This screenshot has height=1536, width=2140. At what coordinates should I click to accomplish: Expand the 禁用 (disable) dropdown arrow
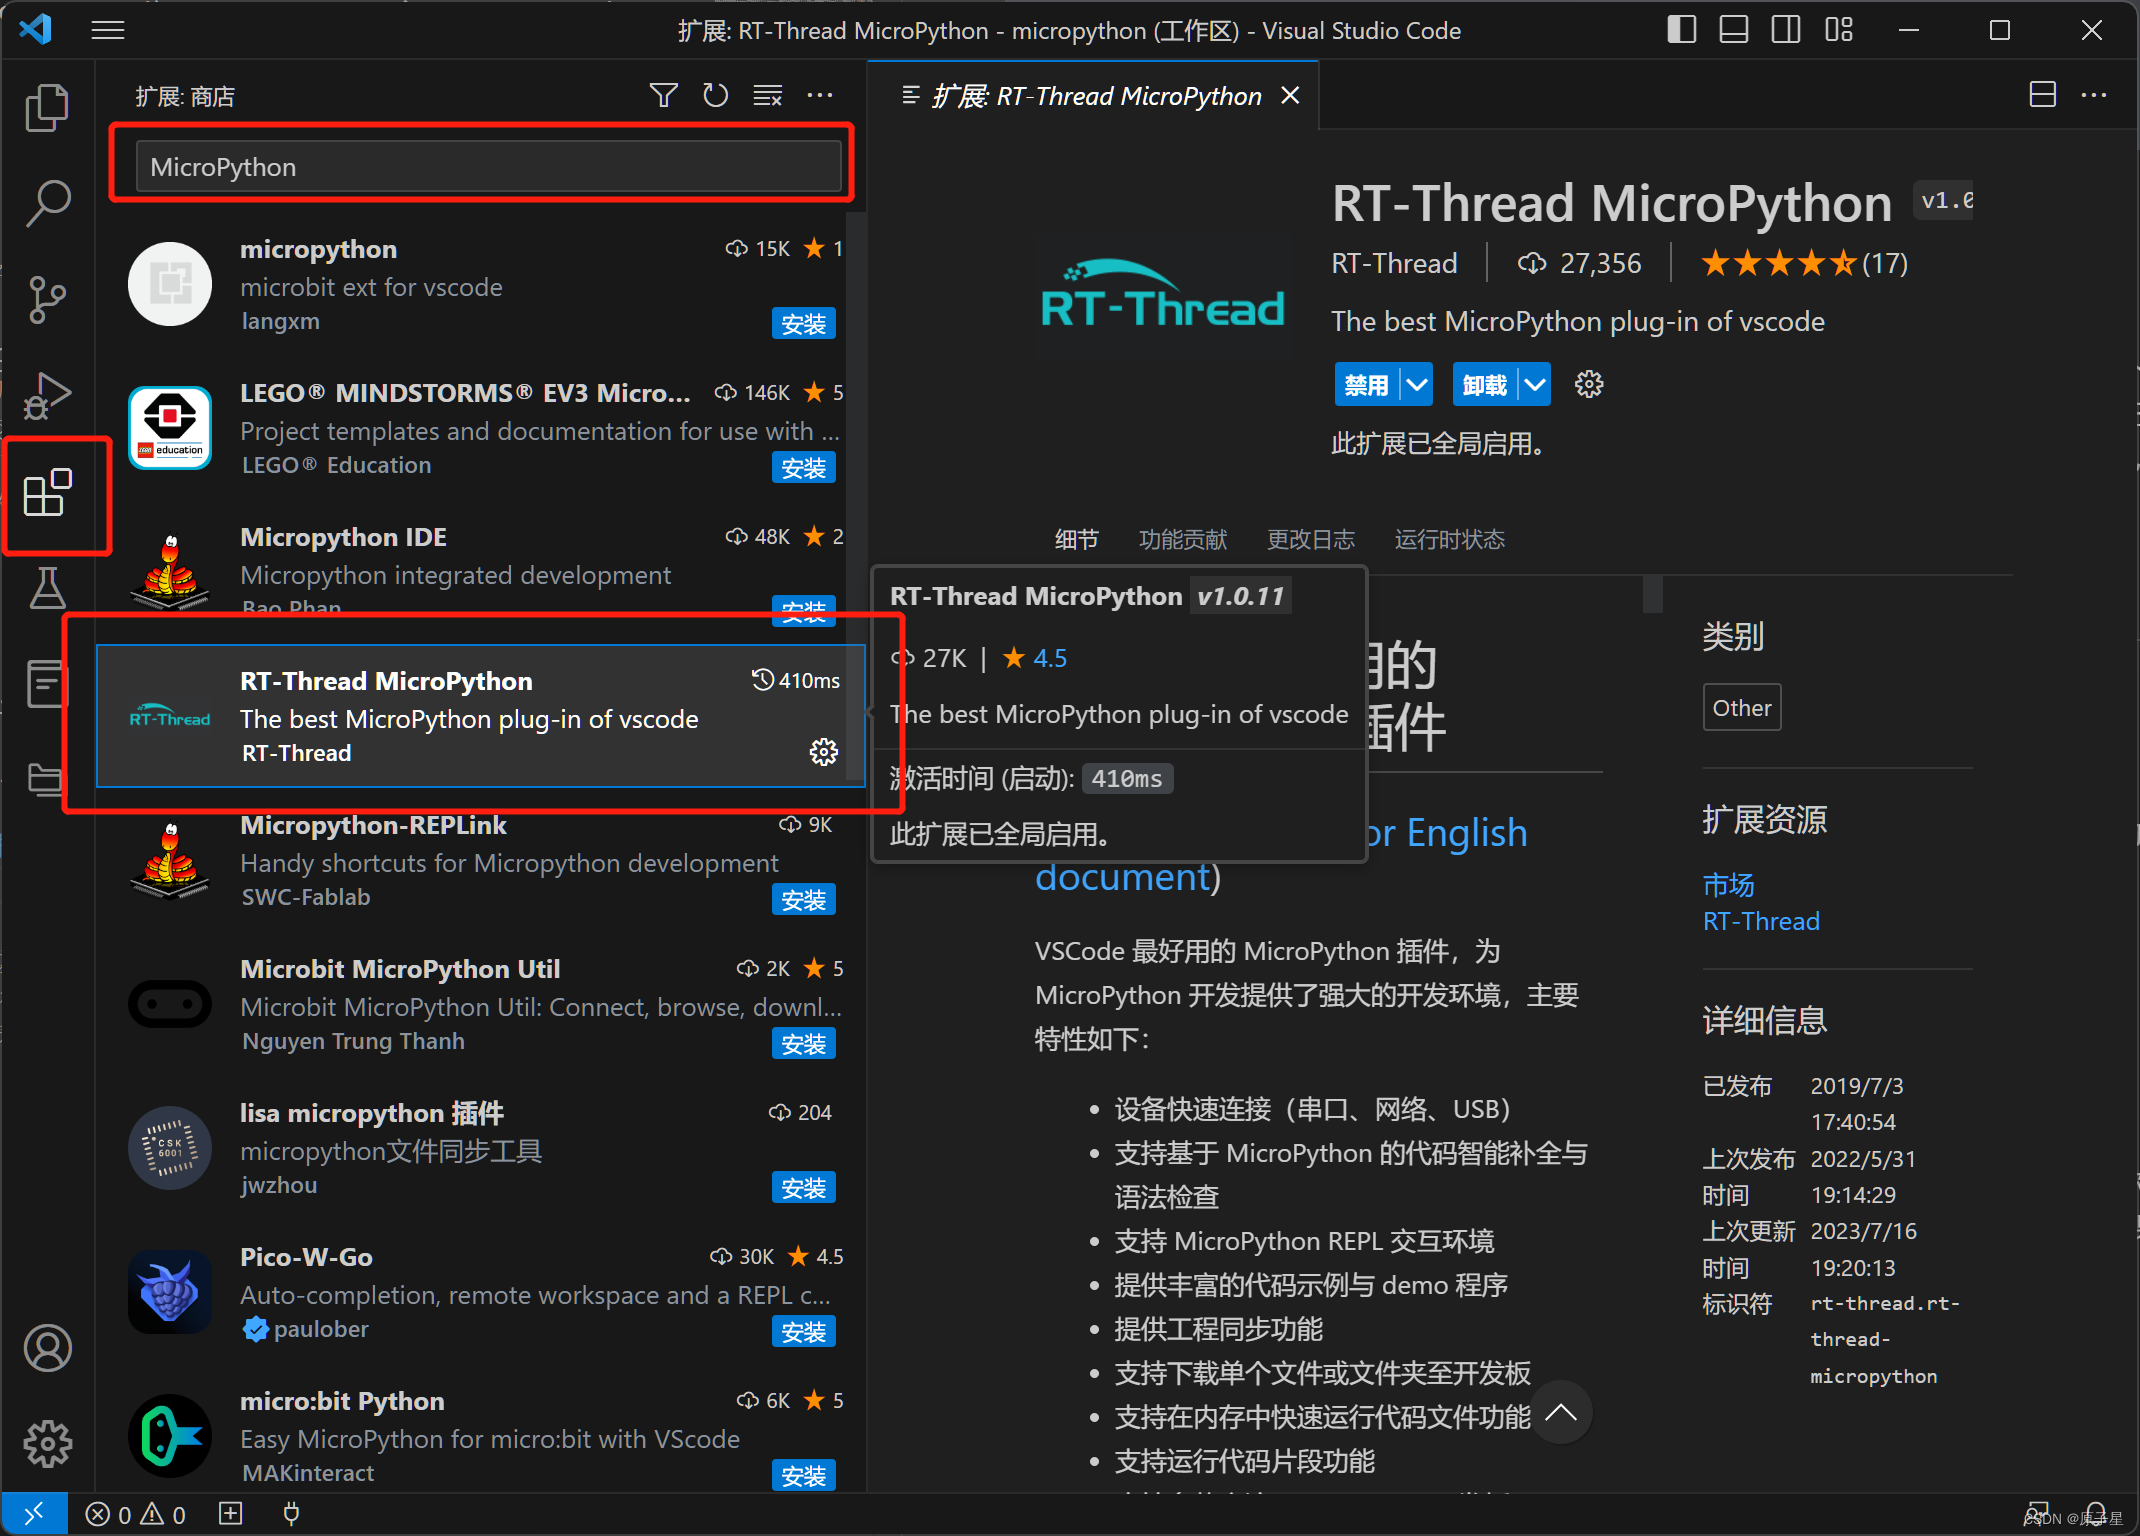[1416, 385]
